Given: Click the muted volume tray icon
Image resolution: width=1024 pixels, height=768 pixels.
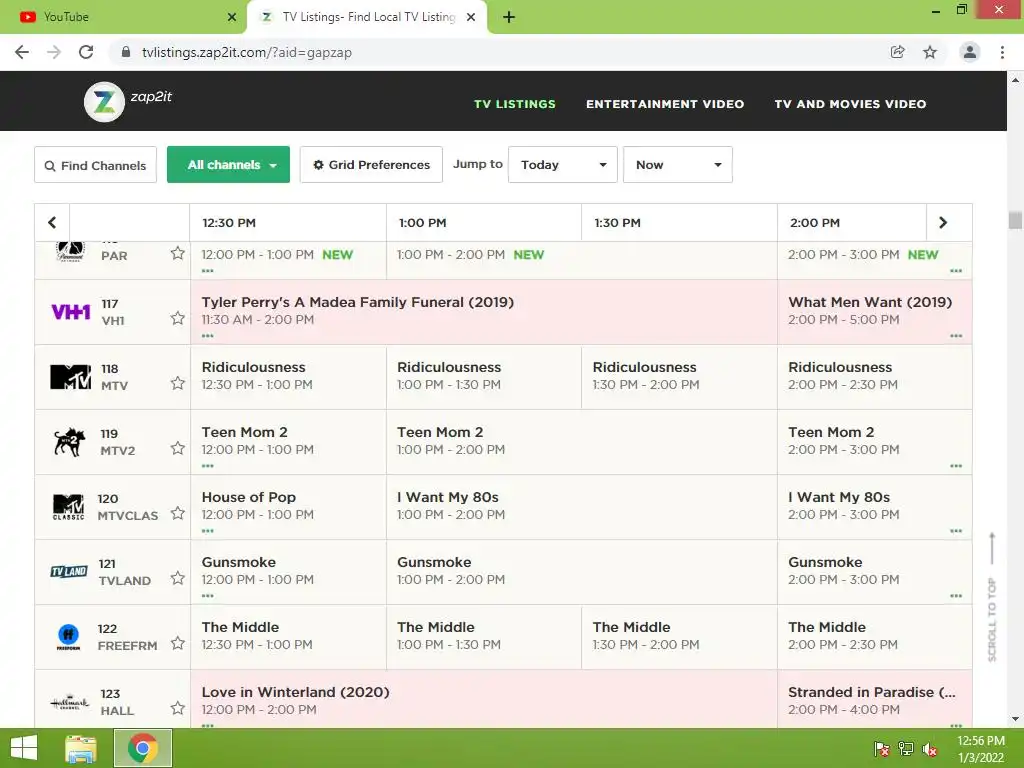Looking at the screenshot, I should (929, 749).
